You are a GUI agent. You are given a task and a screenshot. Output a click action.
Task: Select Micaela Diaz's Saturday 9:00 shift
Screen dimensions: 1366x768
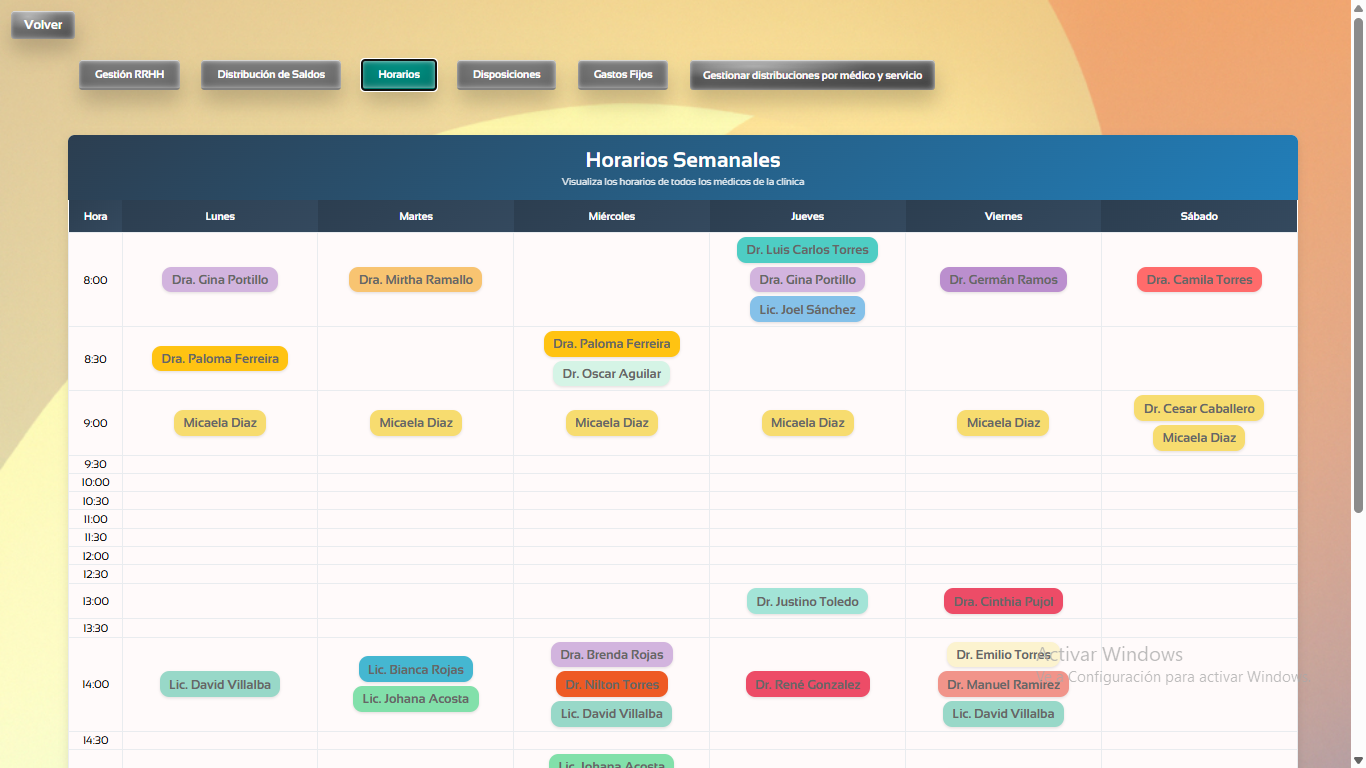pos(1198,438)
